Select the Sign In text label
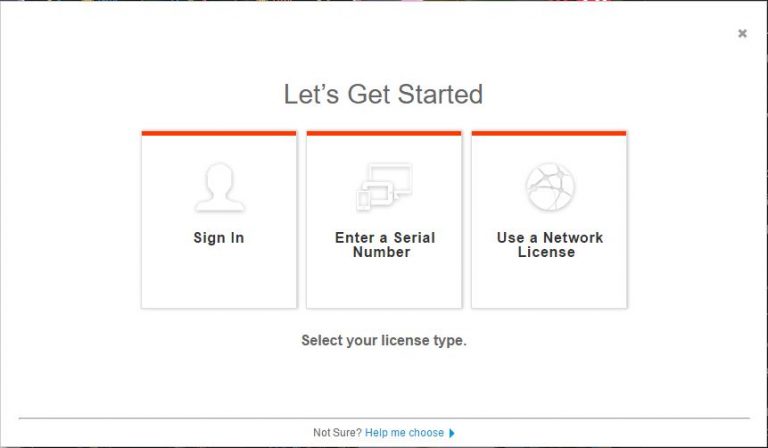Image resolution: width=768 pixels, height=448 pixels. point(219,238)
